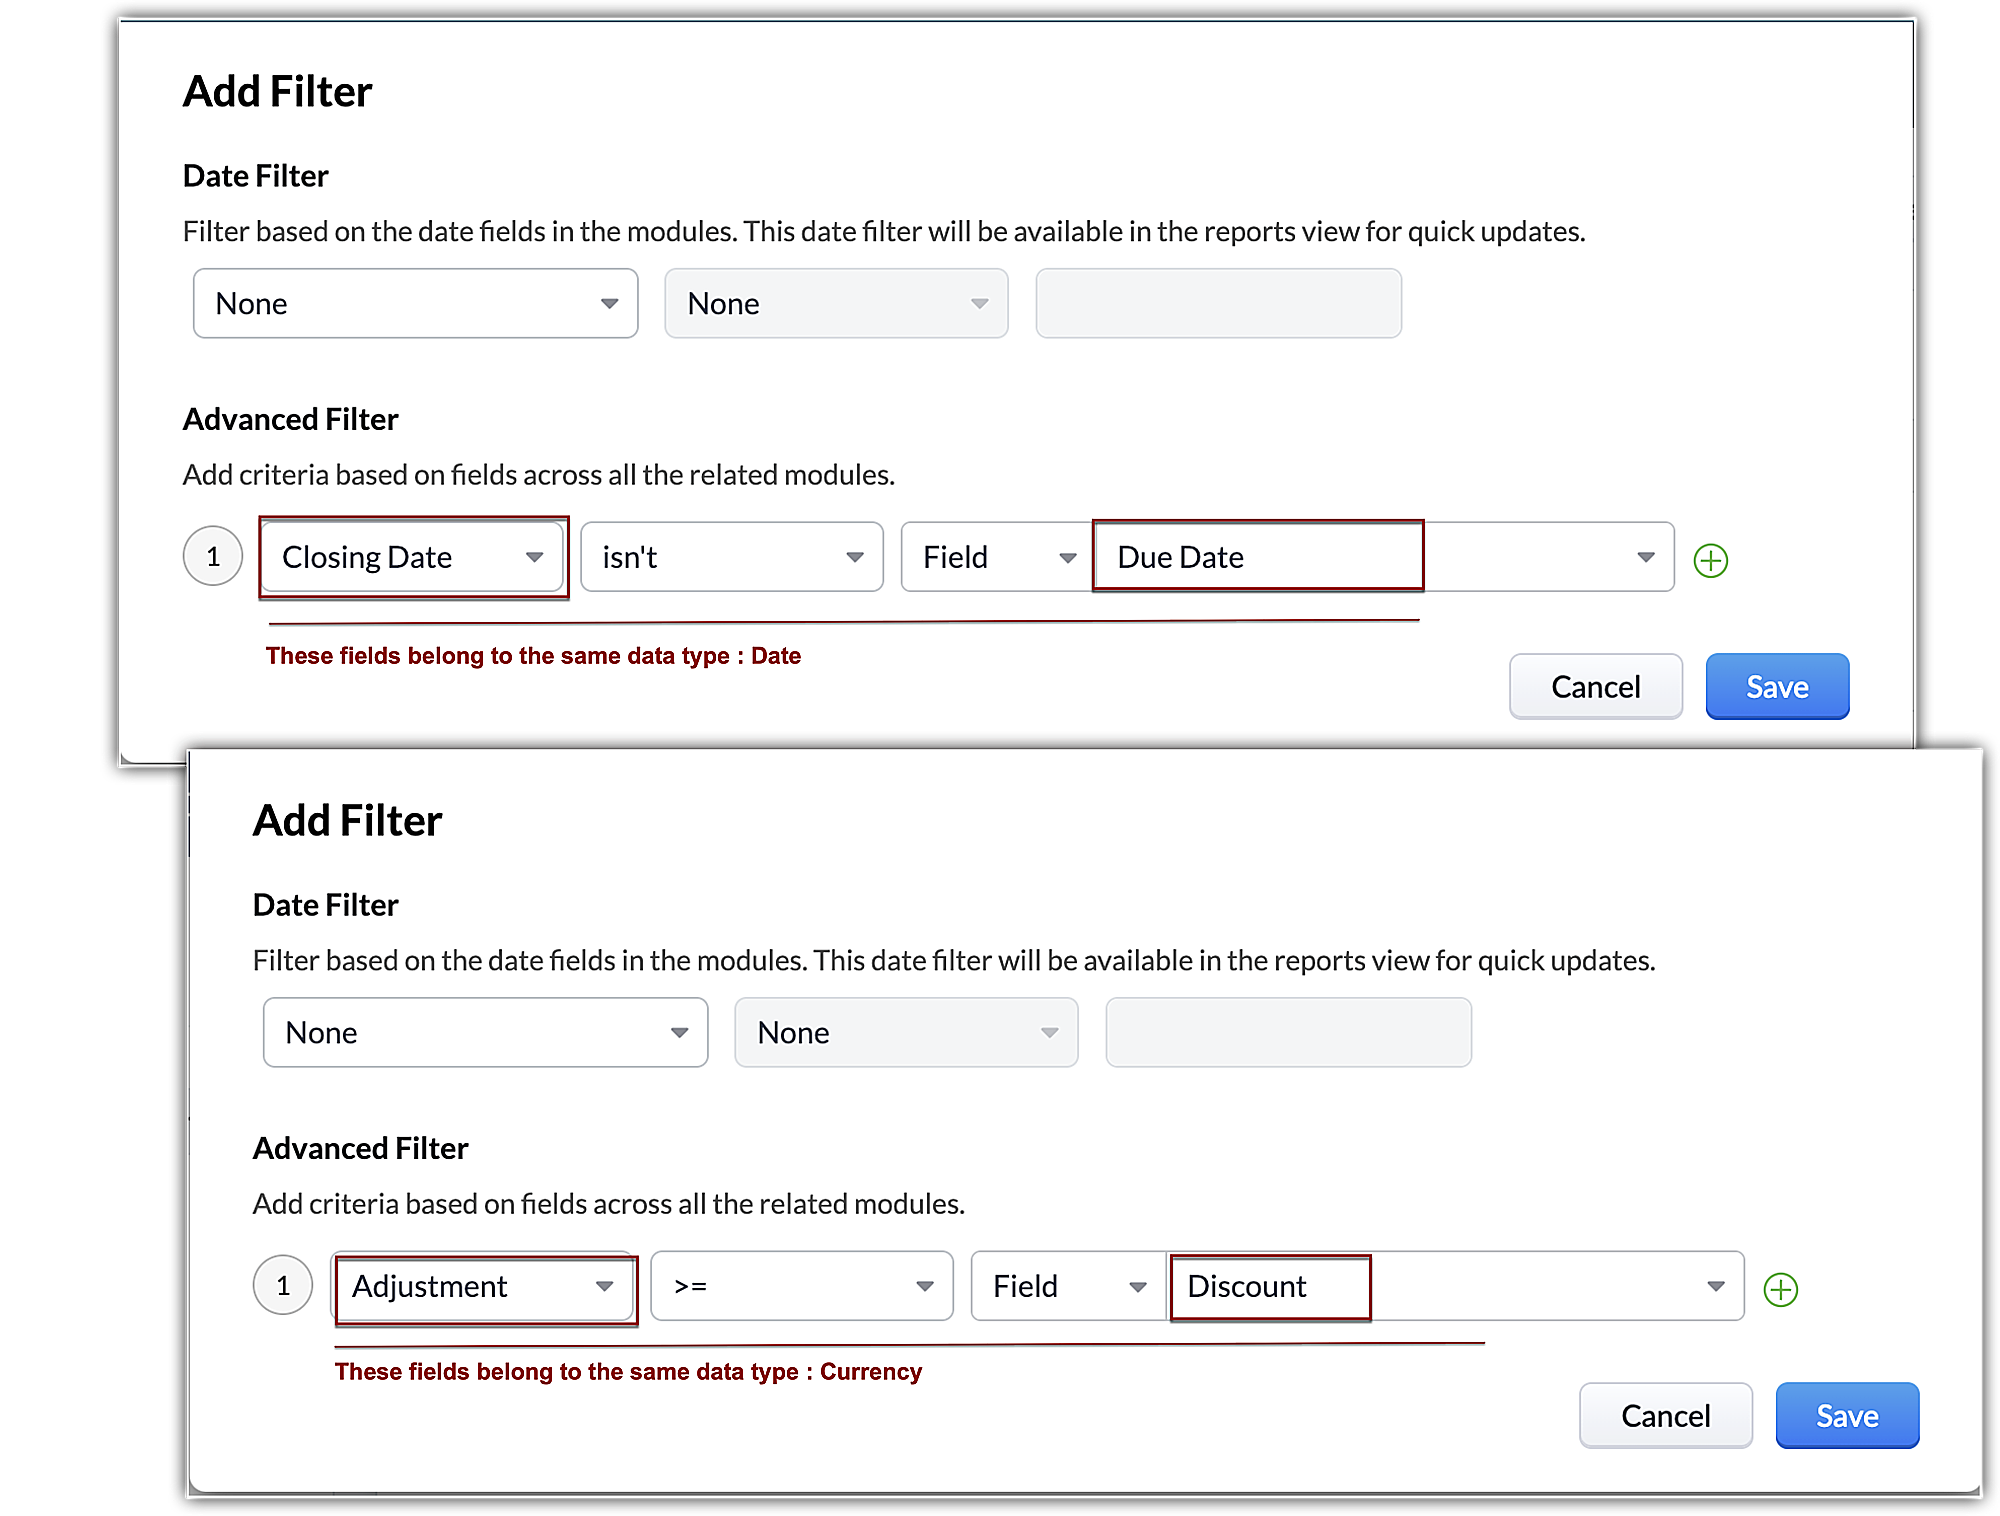Save the Adjustment filter

tap(1846, 1416)
